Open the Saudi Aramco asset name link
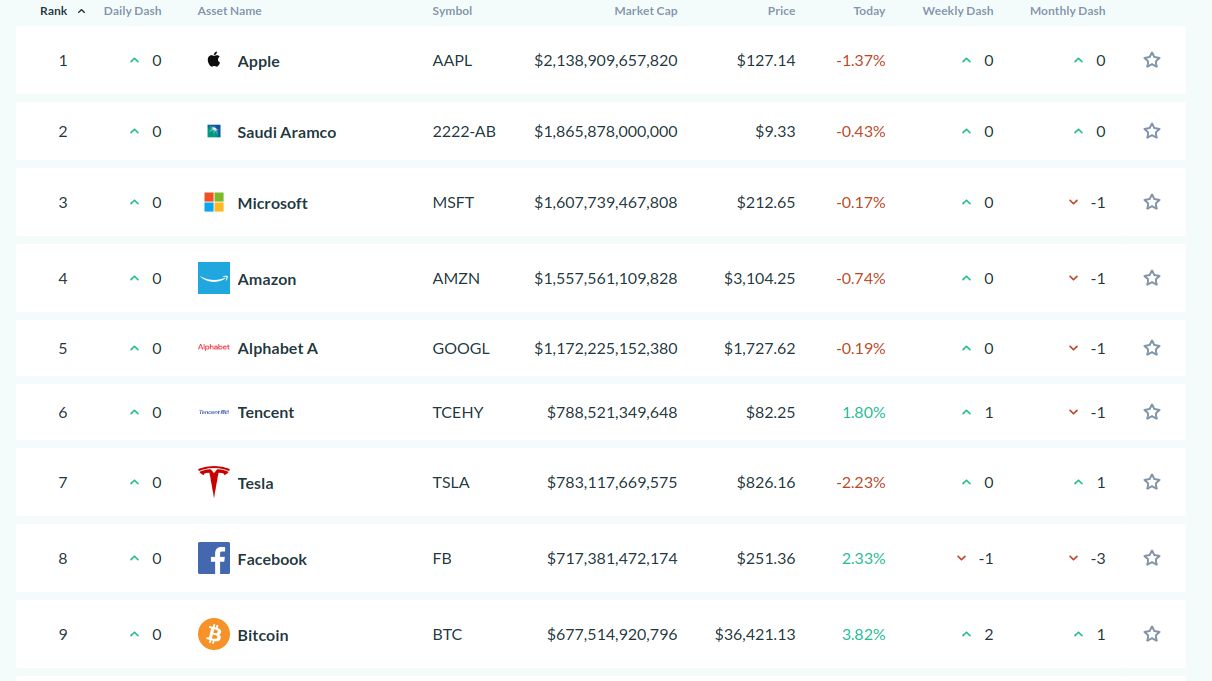The image size is (1212, 681). point(287,132)
